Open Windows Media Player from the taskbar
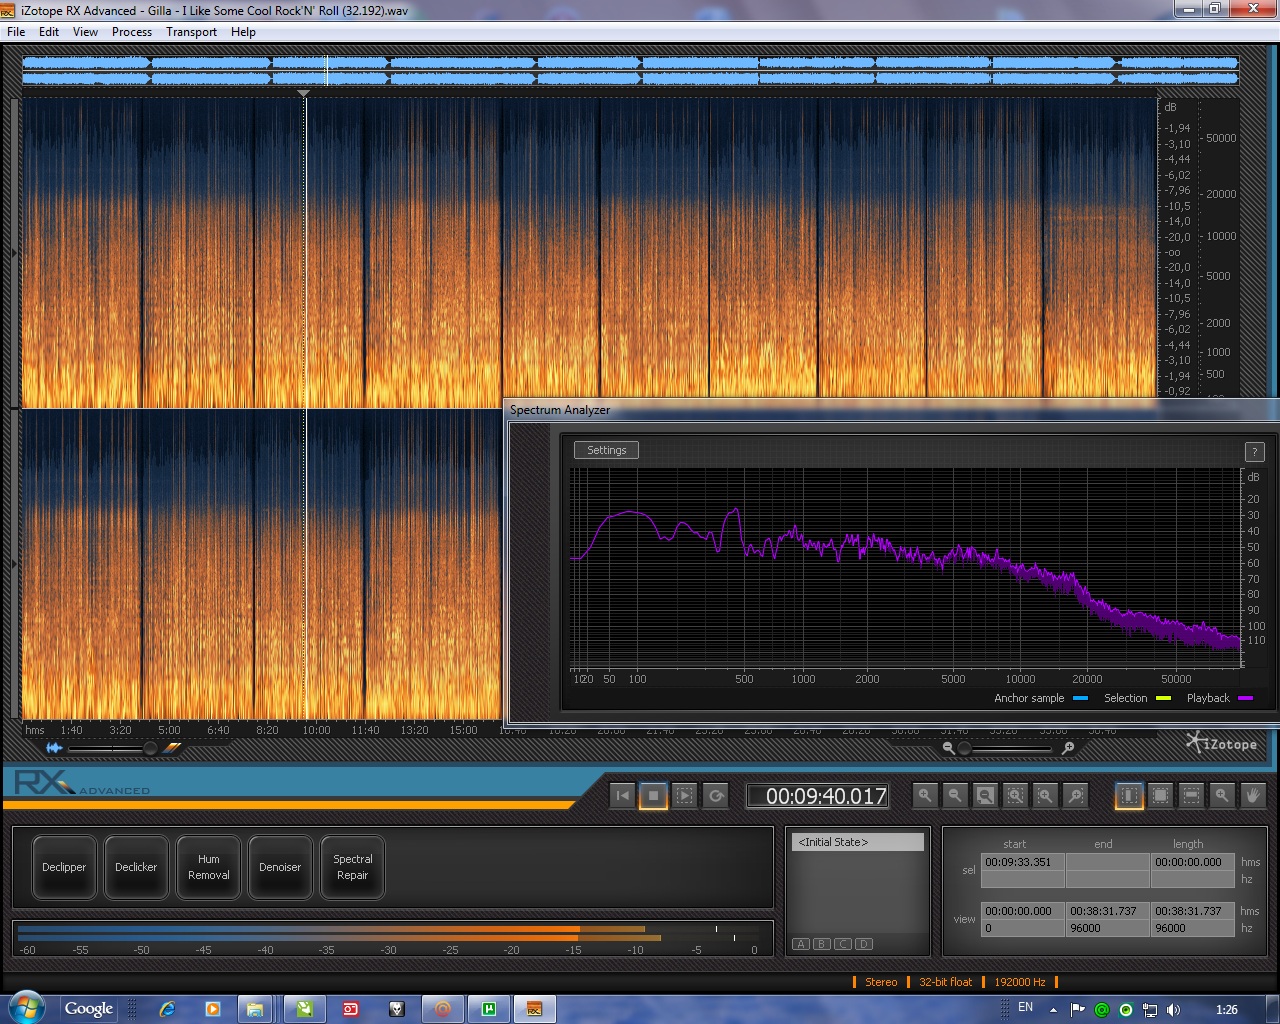 [212, 1009]
